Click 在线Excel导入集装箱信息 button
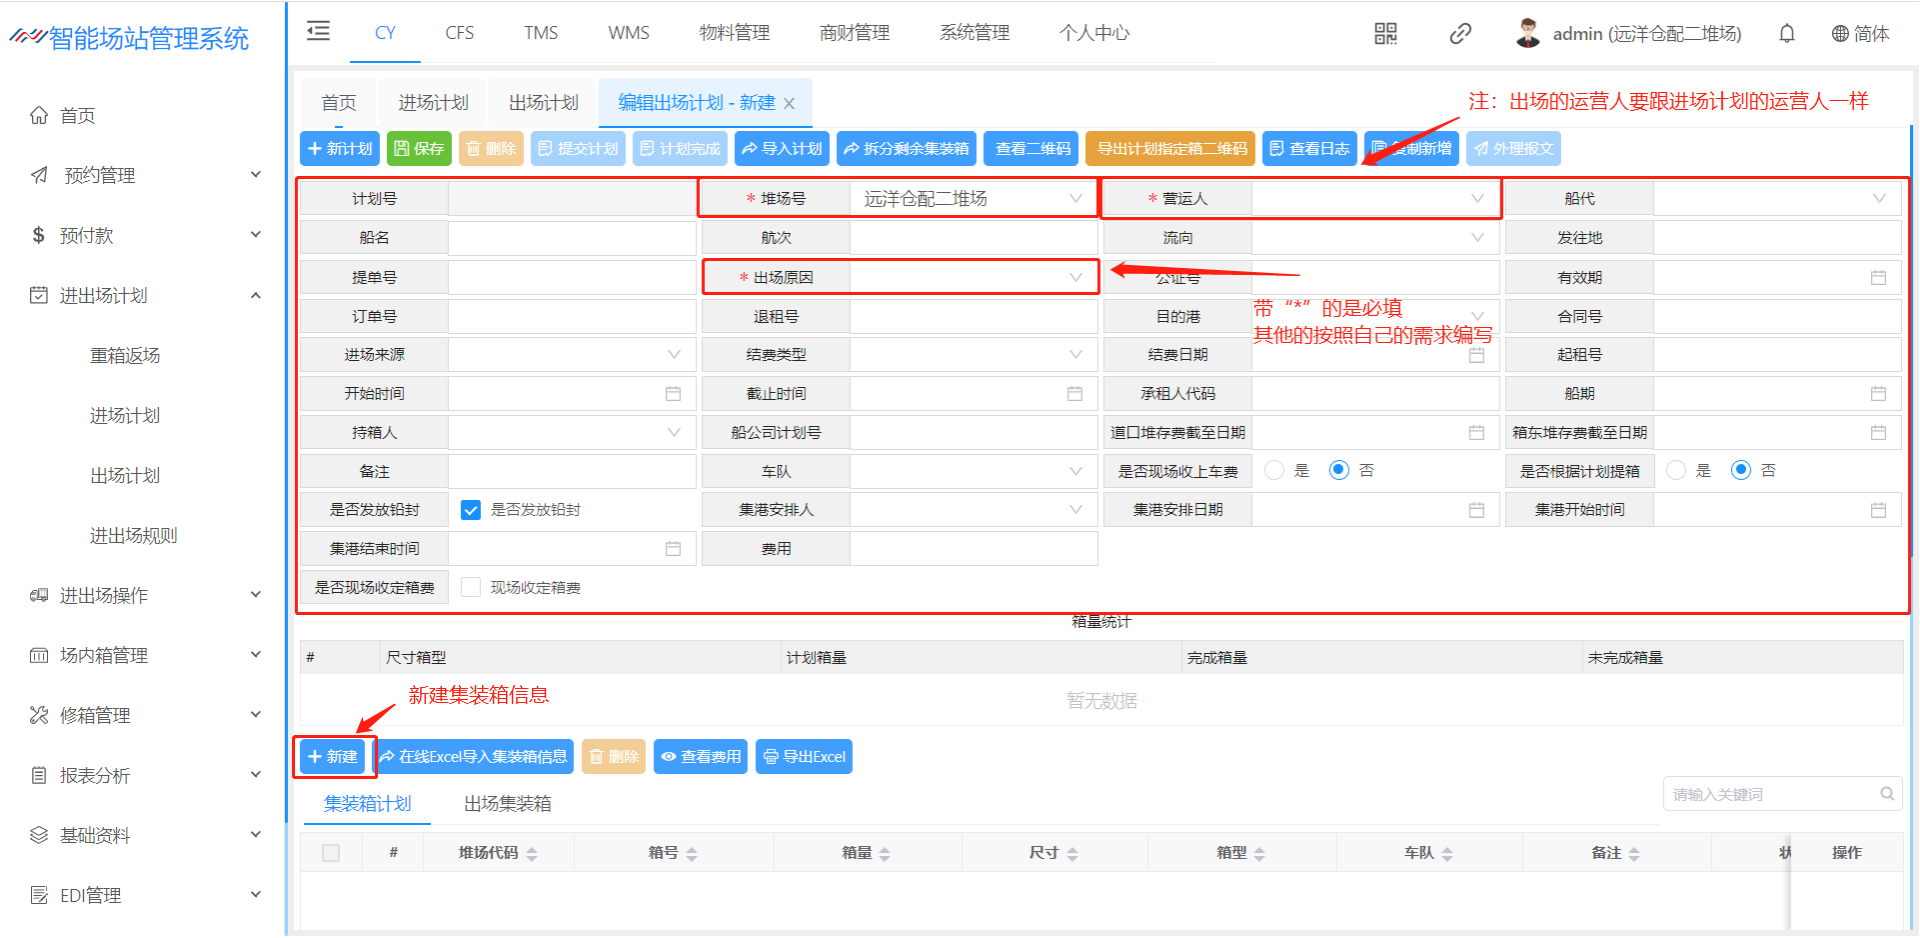This screenshot has width=1920, height=938. [x=474, y=757]
